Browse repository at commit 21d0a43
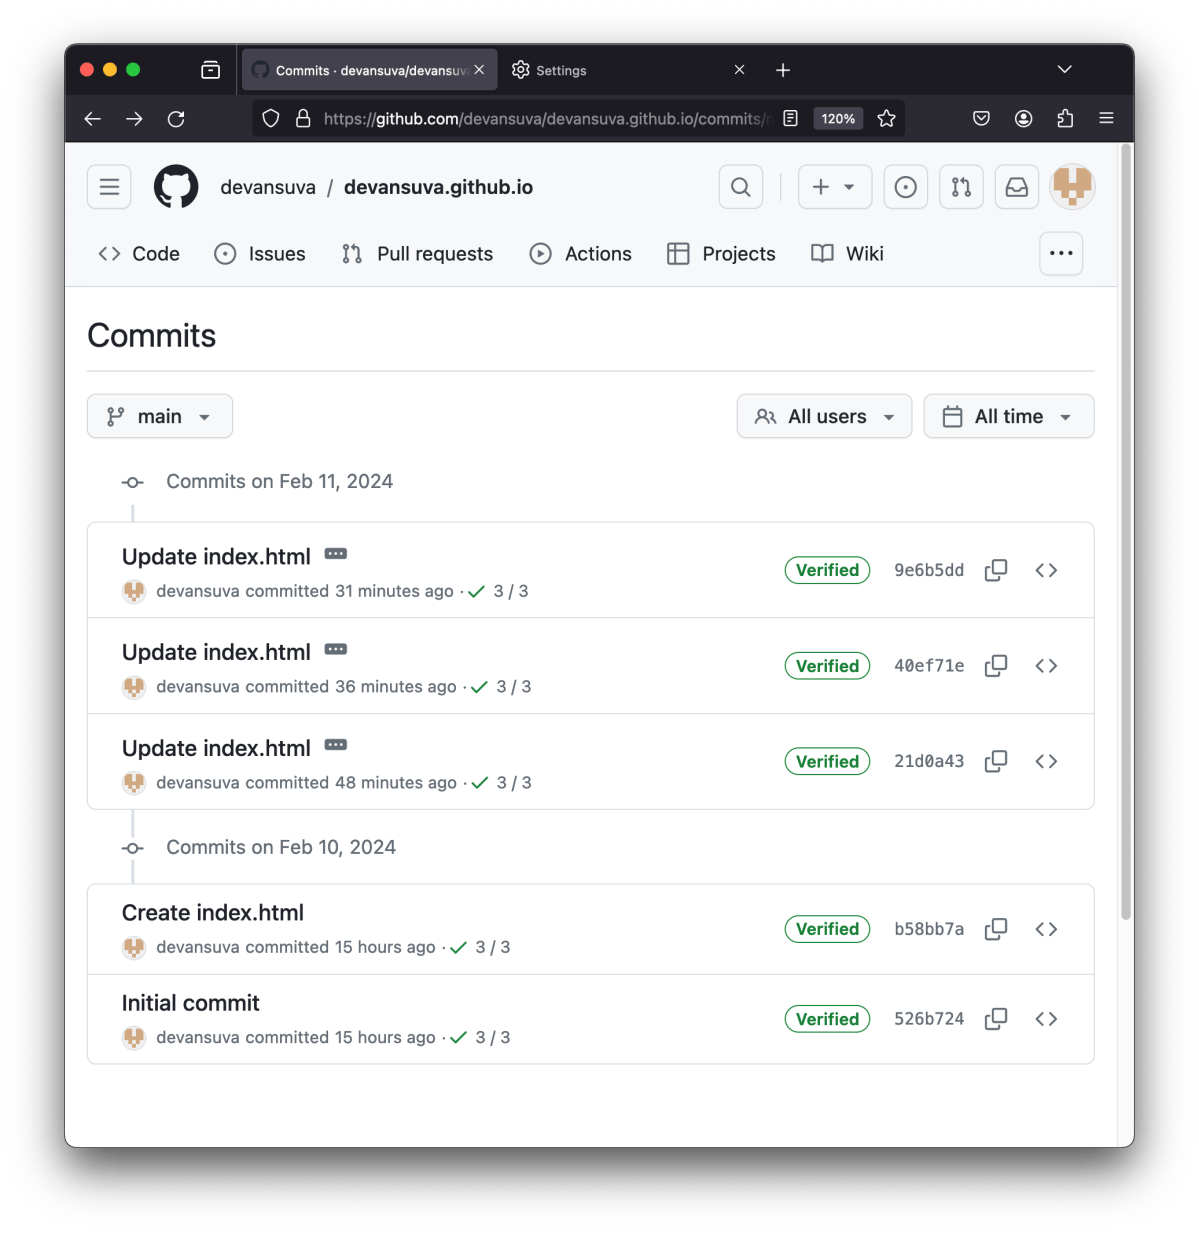1199x1233 pixels. pos(1046,761)
